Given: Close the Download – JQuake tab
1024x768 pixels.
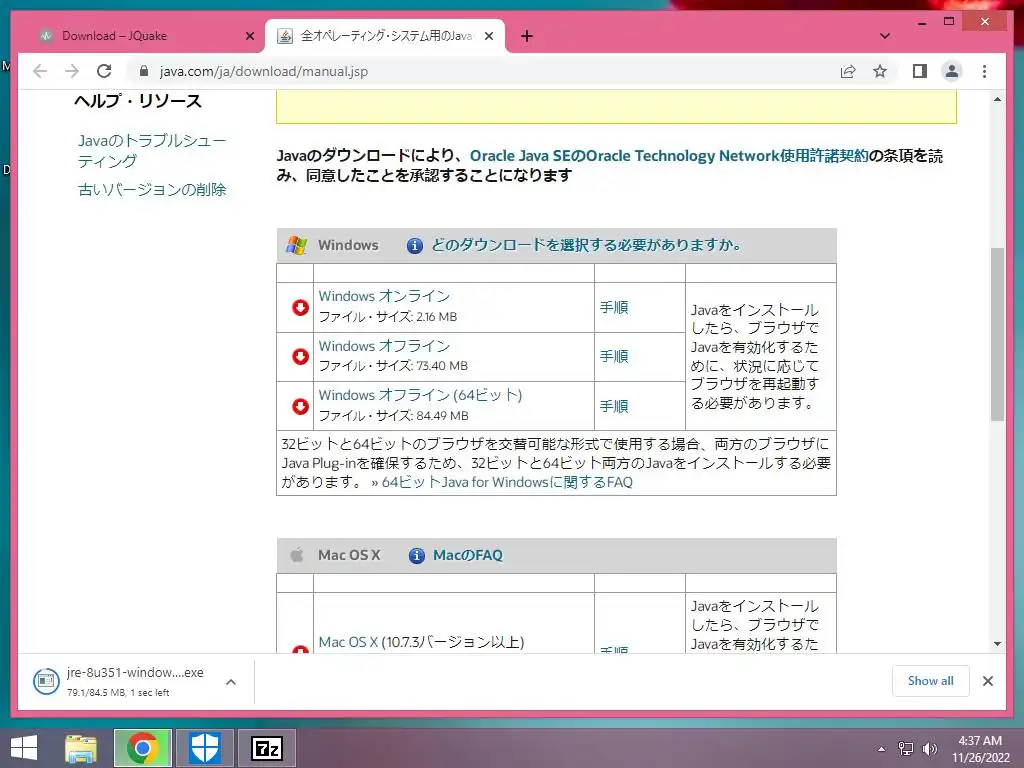Looking at the screenshot, I should coord(249,36).
